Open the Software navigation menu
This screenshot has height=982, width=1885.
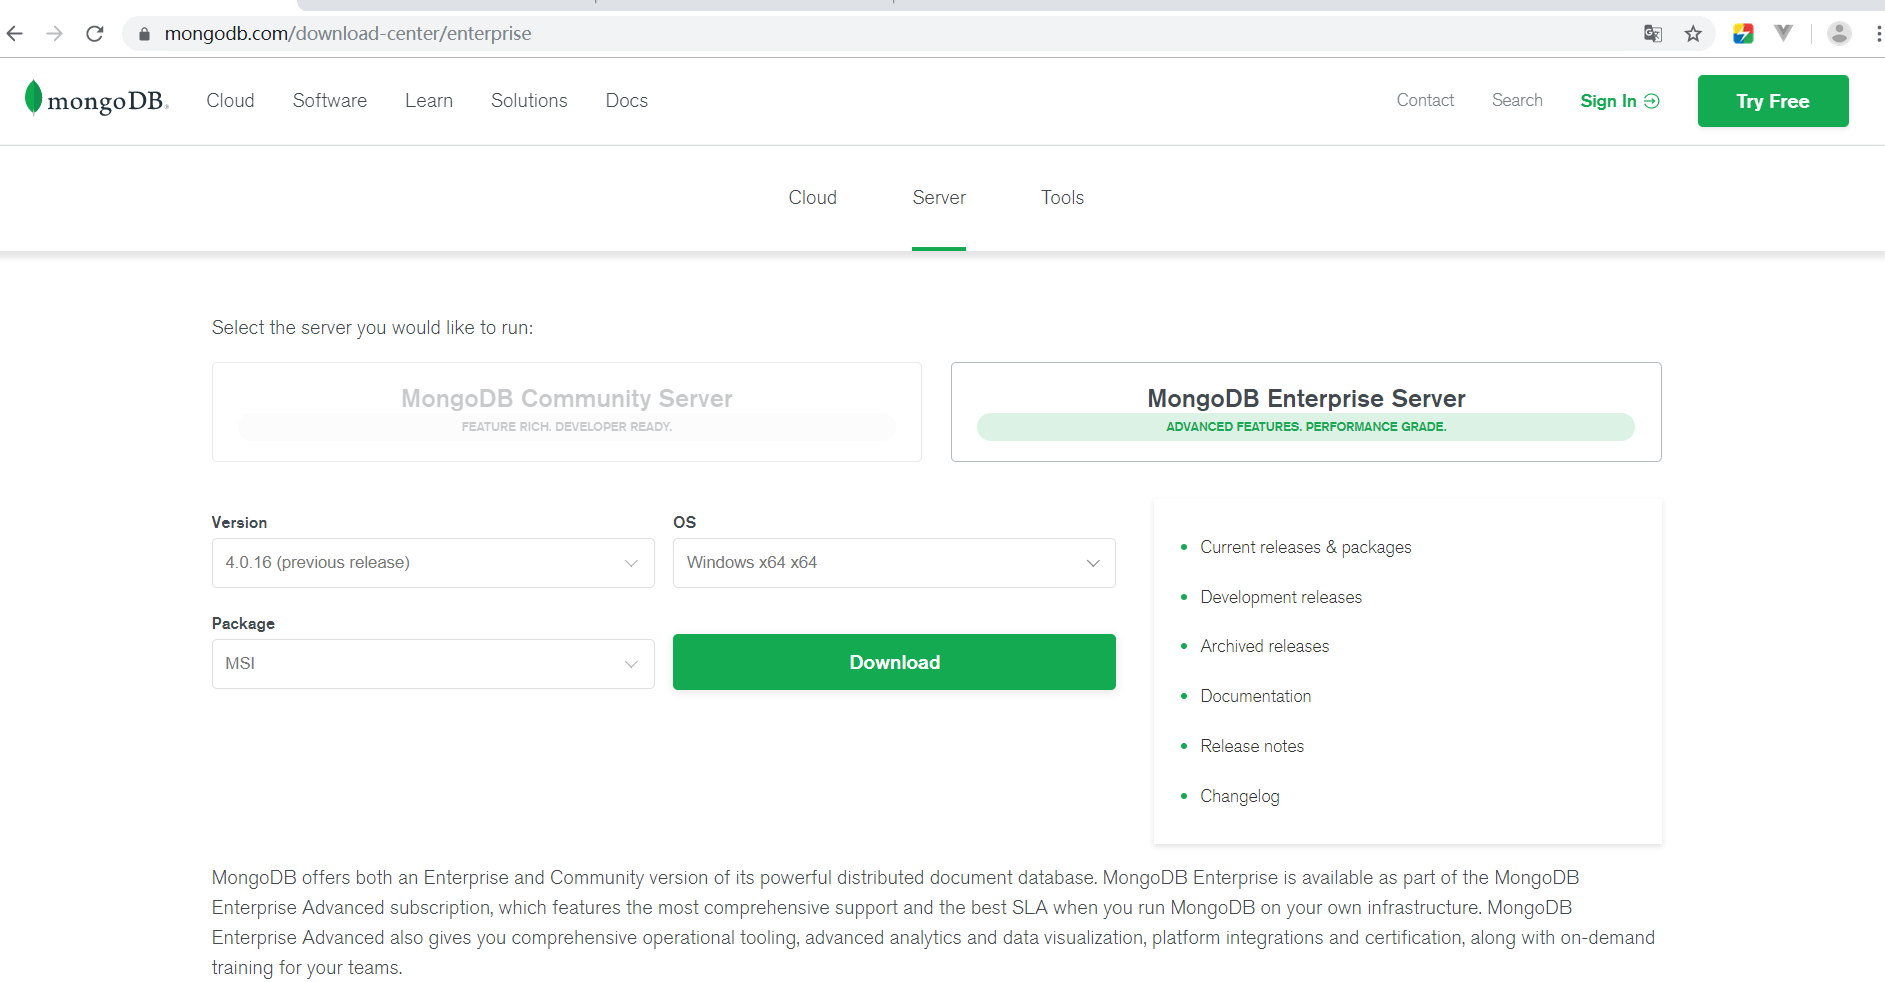330,101
